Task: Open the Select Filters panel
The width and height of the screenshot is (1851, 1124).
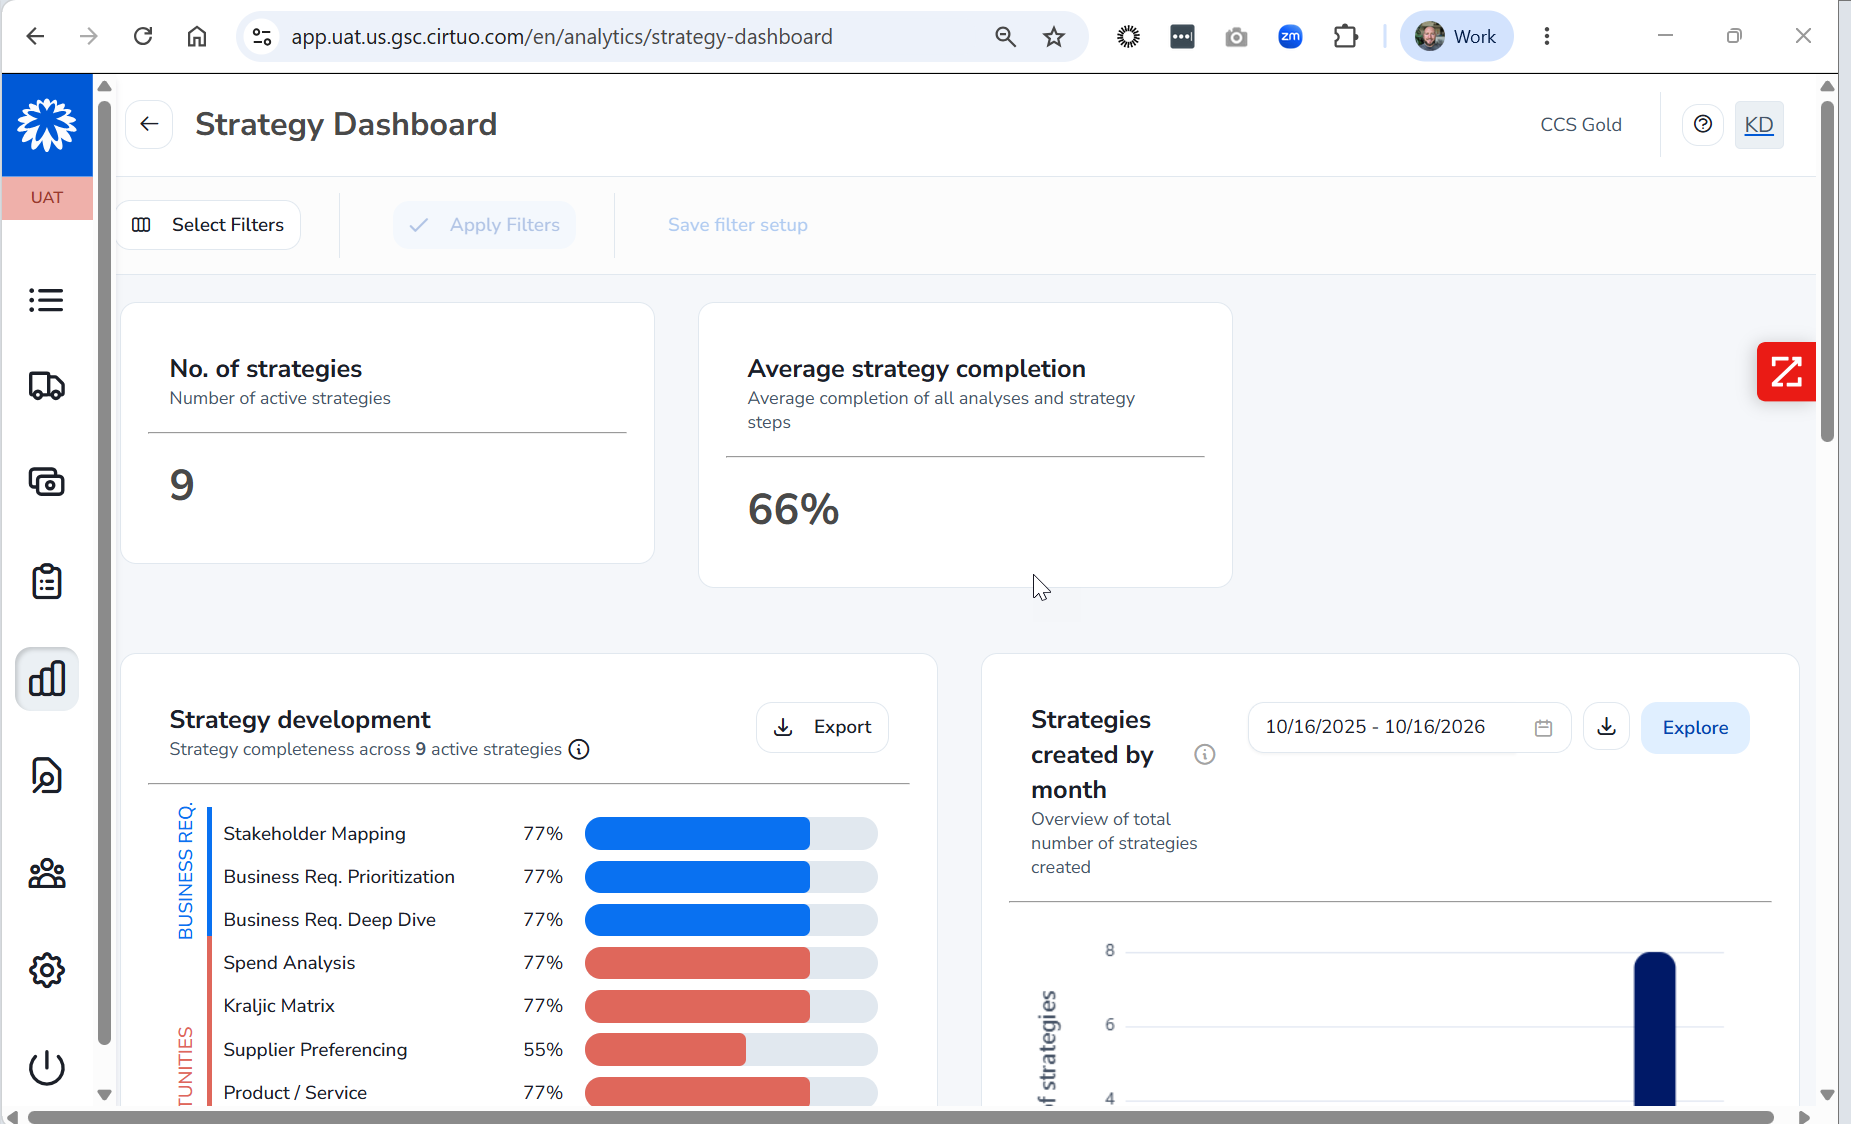Action: (x=209, y=225)
